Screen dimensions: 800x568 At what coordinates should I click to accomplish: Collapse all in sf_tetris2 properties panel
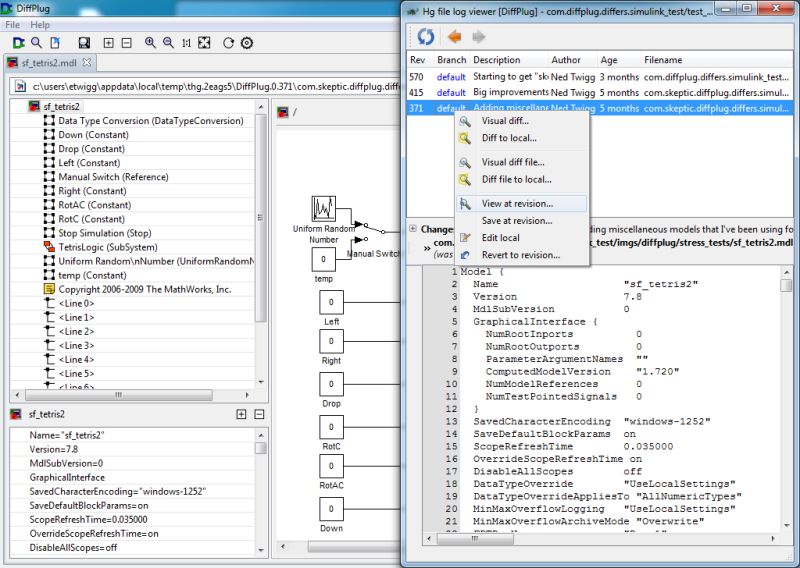(x=259, y=414)
